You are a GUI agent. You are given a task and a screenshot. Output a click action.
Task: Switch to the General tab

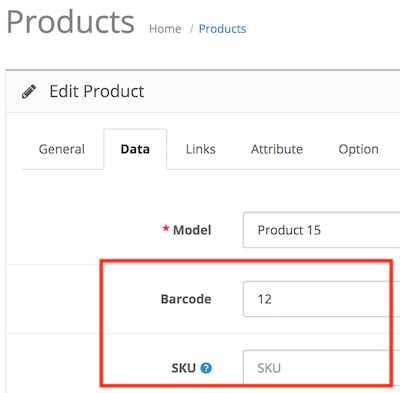(62, 149)
